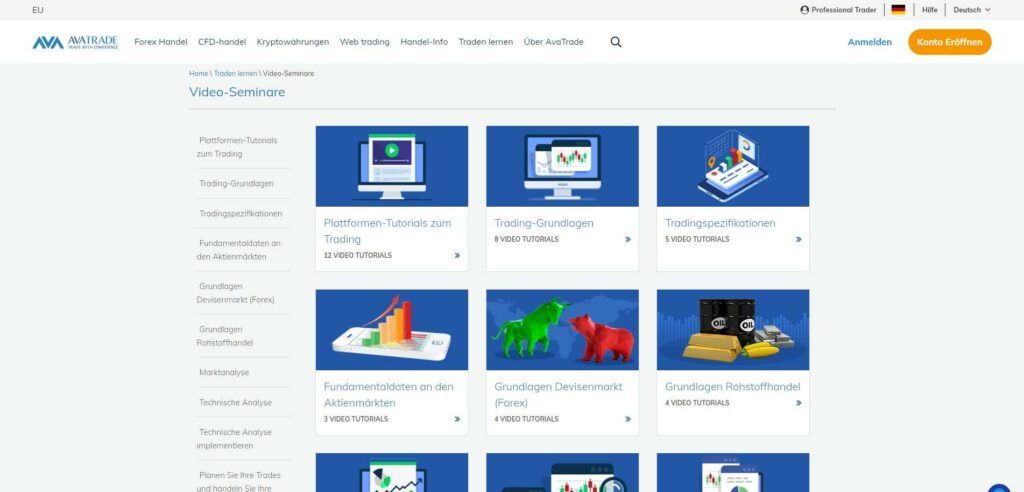Click the 12 VIDEO TUTORIALS text
Image resolution: width=1024 pixels, height=492 pixels.
(x=358, y=255)
